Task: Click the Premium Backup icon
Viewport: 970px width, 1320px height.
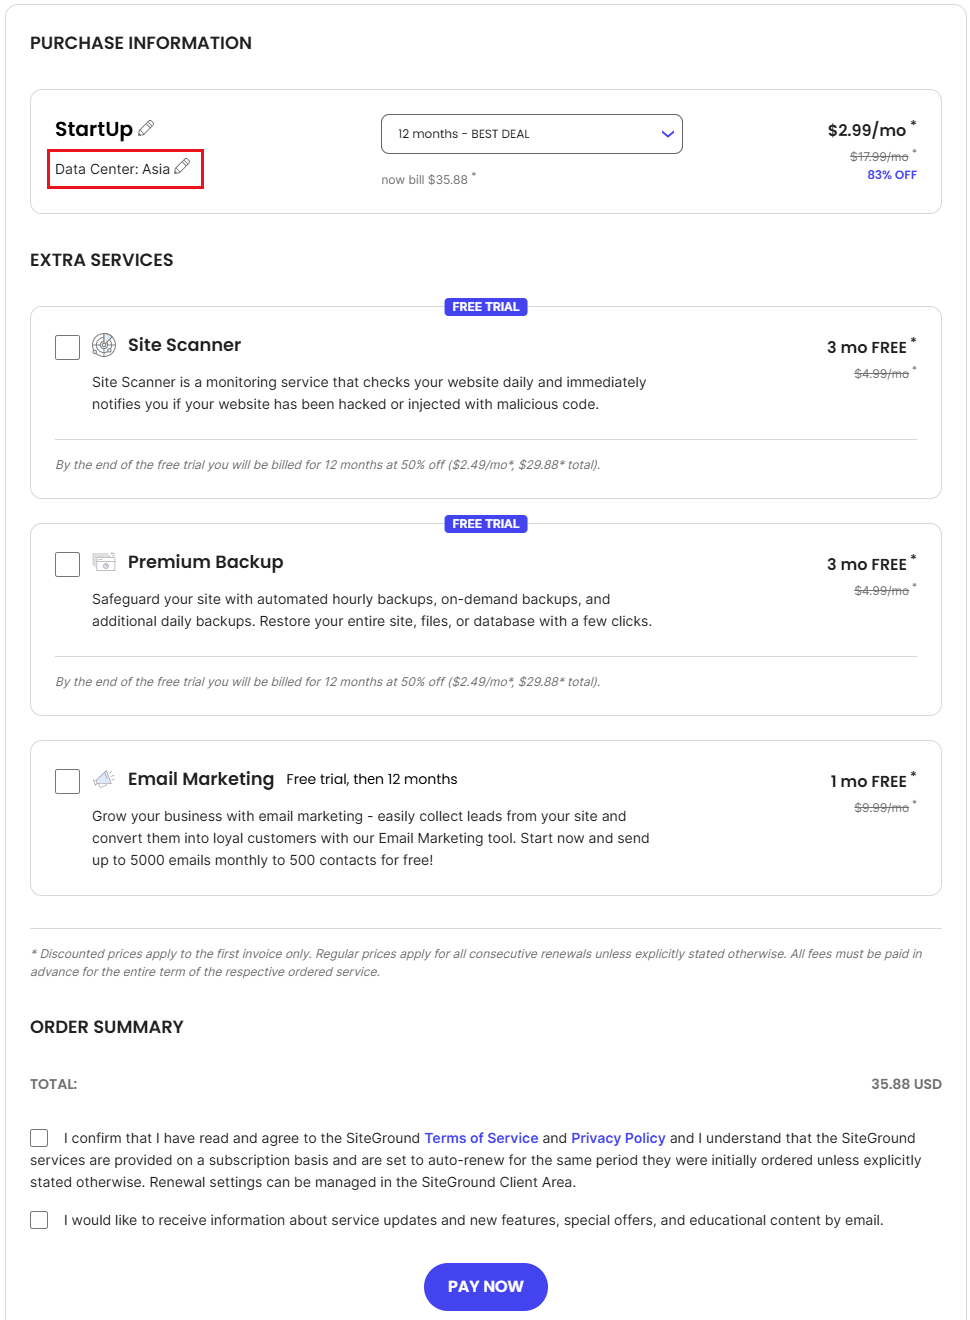Action: click(104, 562)
